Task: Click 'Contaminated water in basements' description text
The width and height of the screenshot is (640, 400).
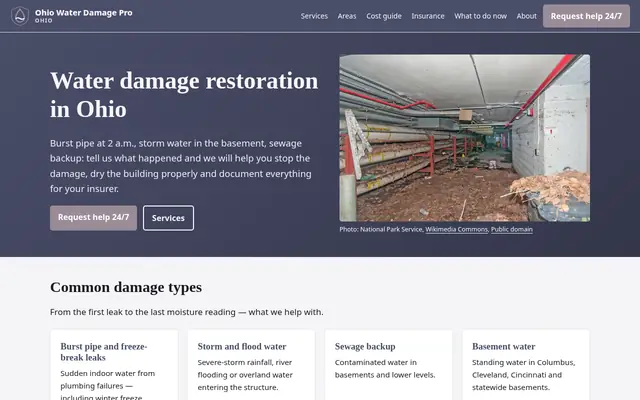Action: [x=385, y=369]
